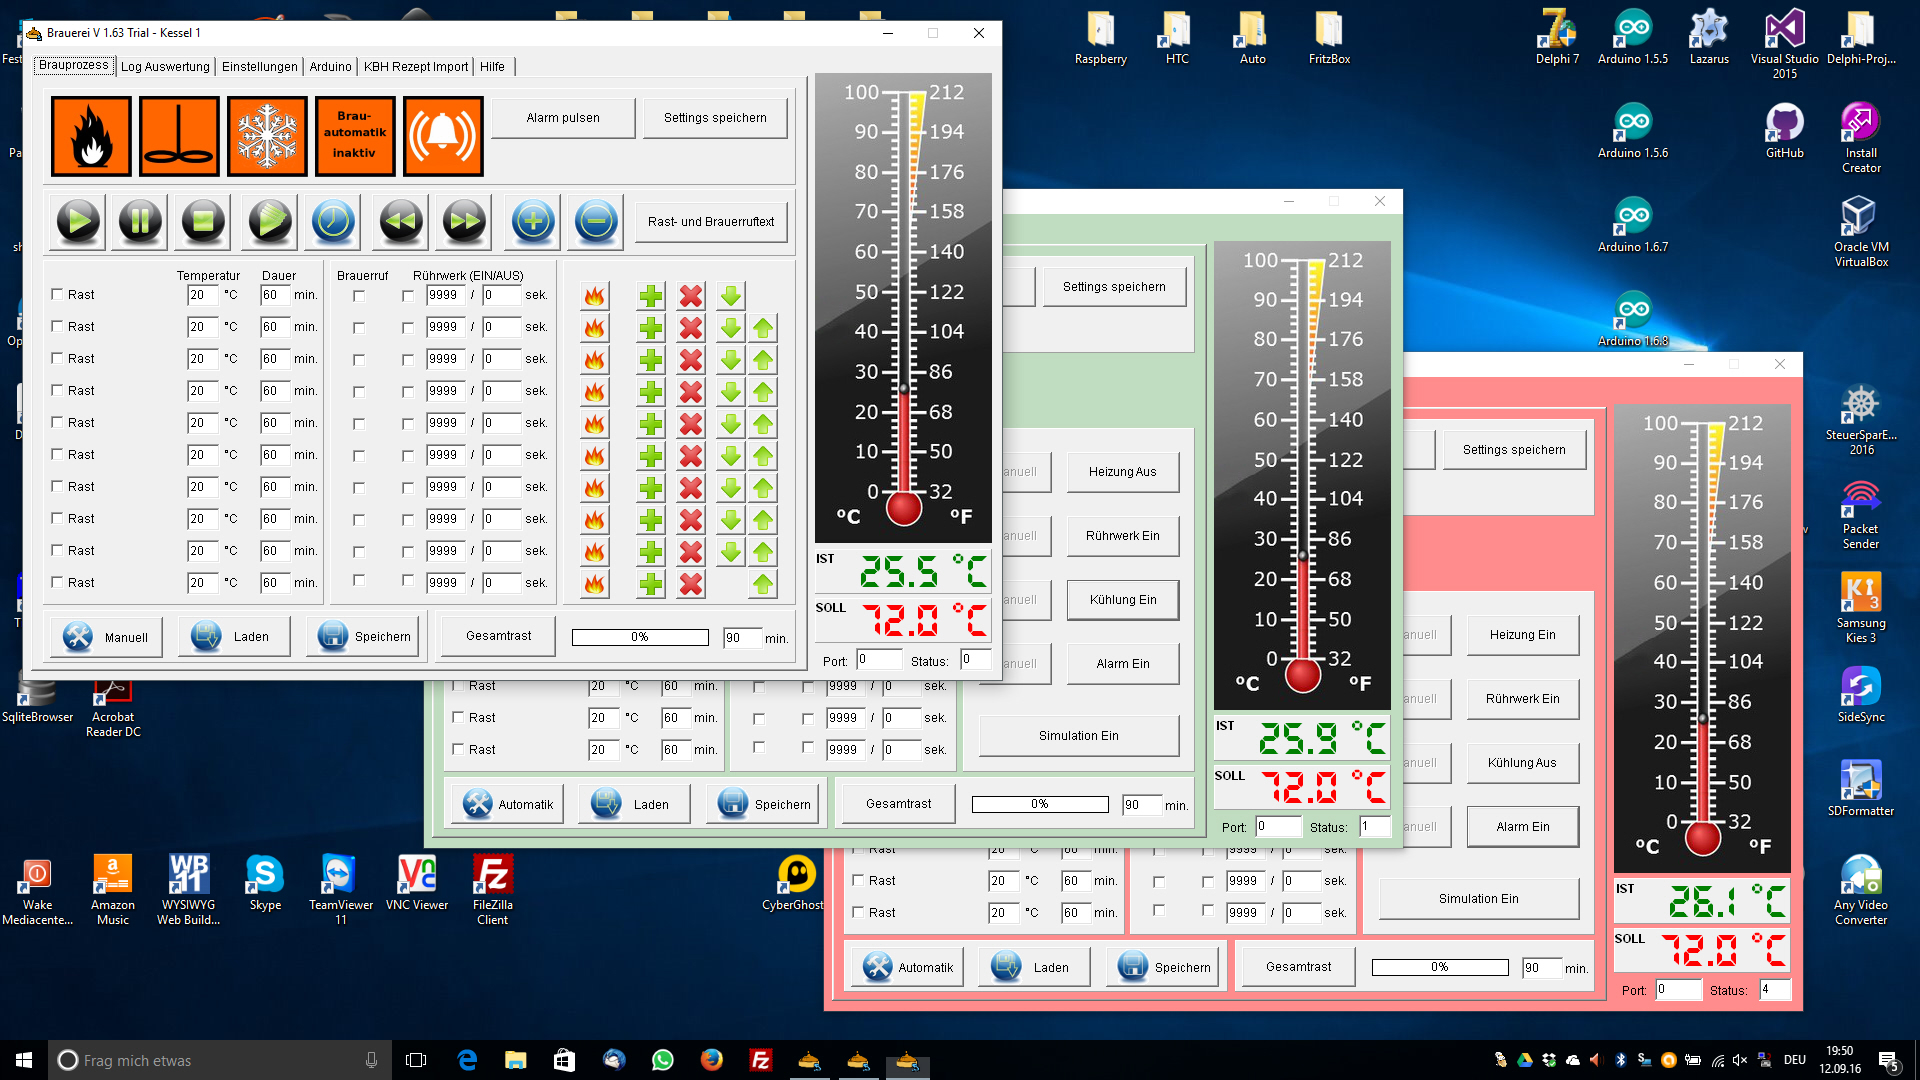Click the Alarm pulsen button
1920x1080 pixels.
(x=563, y=118)
